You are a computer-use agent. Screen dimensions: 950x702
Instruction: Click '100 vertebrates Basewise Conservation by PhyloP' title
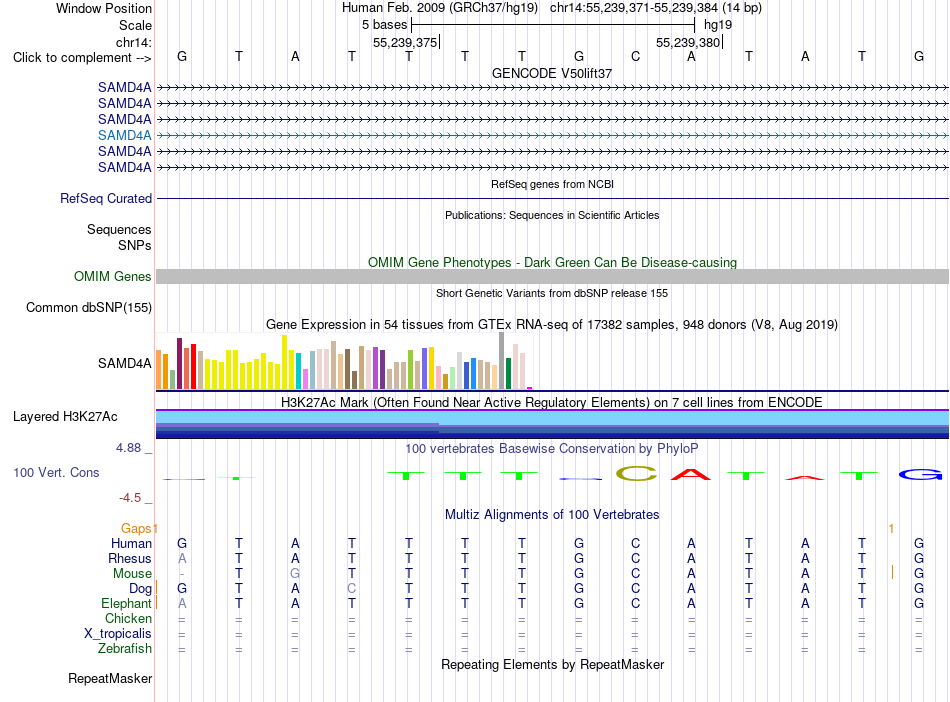[x=552, y=449]
